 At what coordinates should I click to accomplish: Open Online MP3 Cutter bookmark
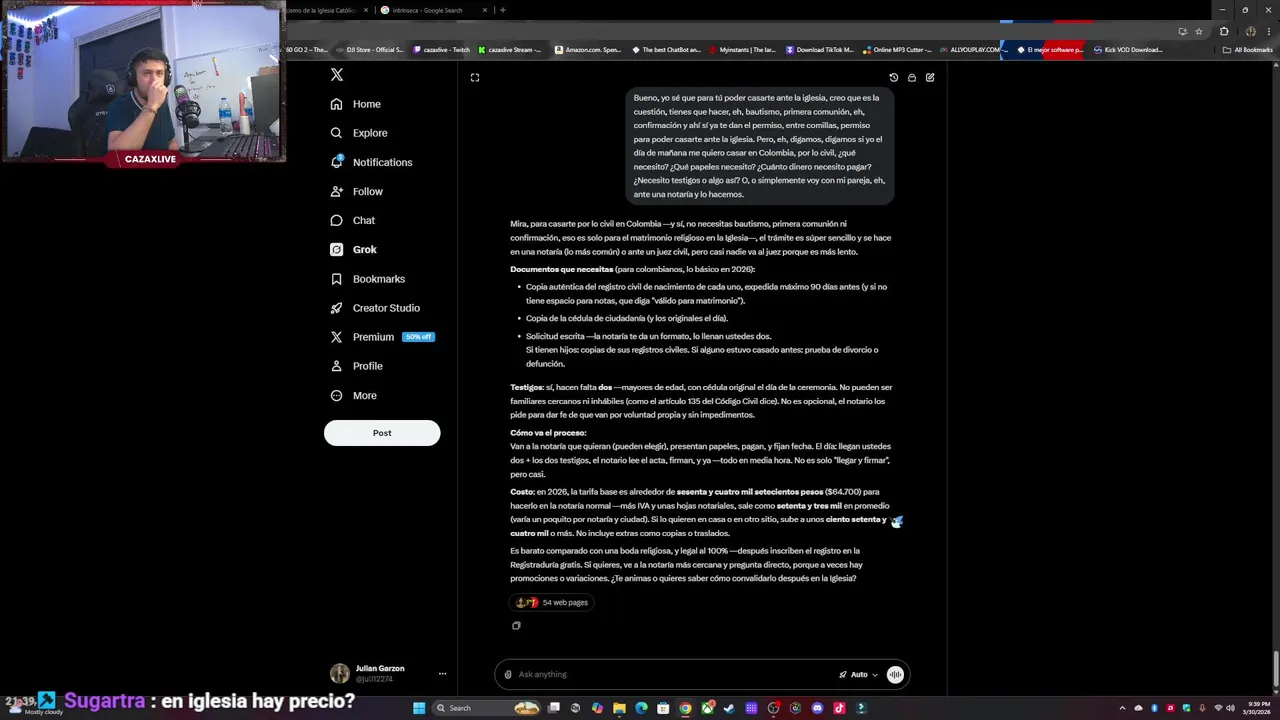(x=897, y=49)
